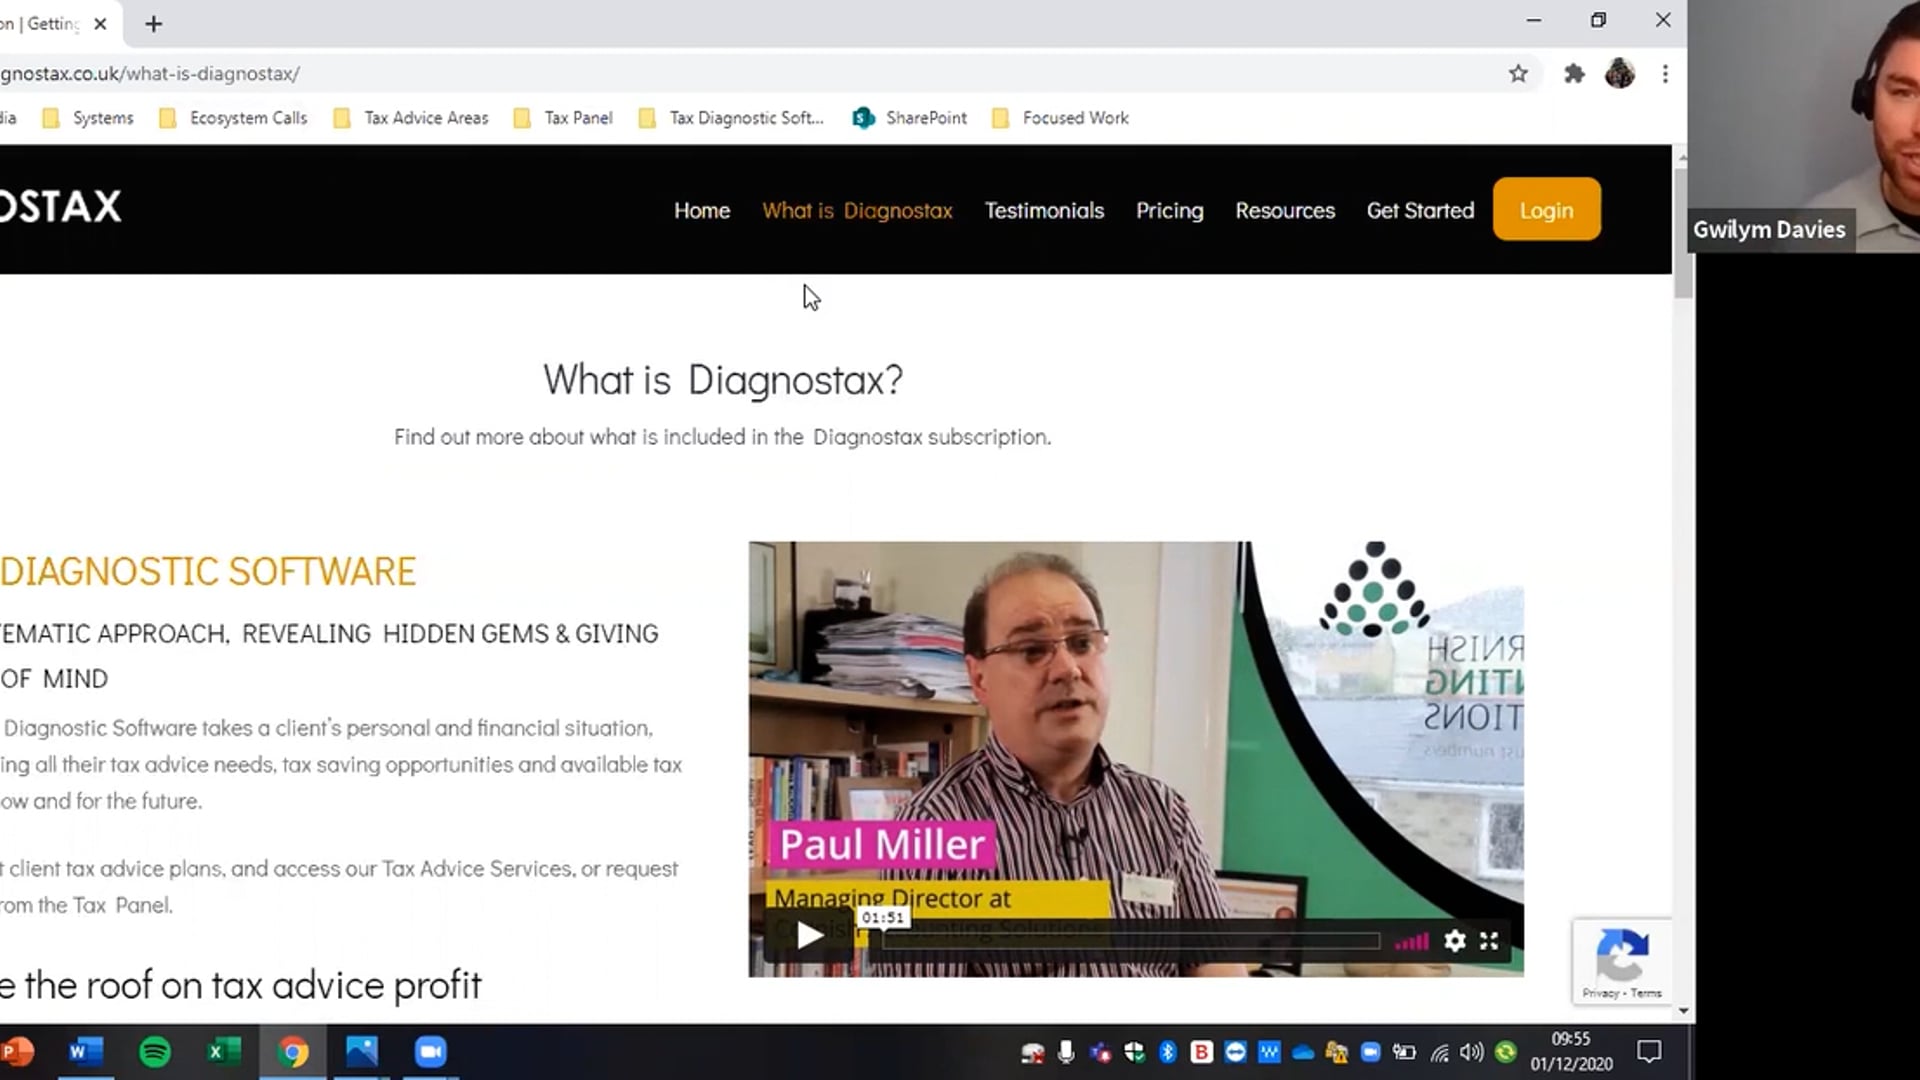Image resolution: width=1920 pixels, height=1080 pixels.
Task: Click the scrollbar down arrow
Action: click(x=1684, y=1011)
